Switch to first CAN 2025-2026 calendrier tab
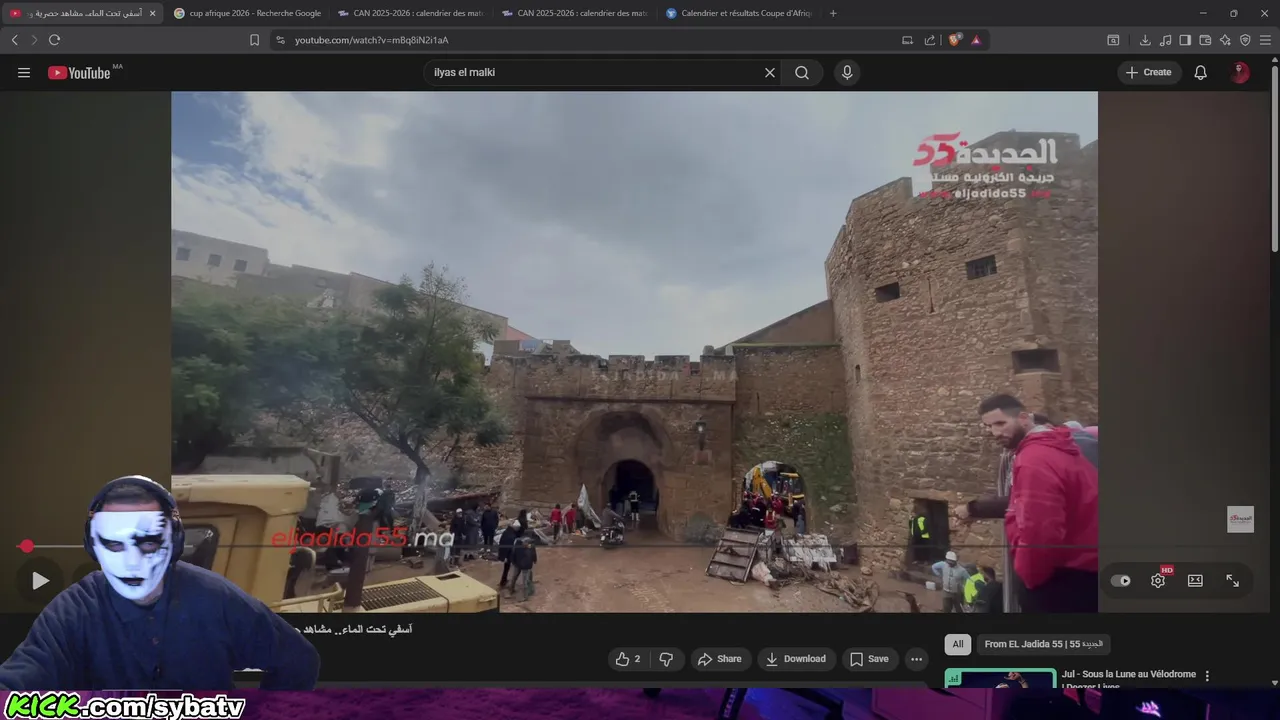The height and width of the screenshot is (720, 1280). [410, 13]
